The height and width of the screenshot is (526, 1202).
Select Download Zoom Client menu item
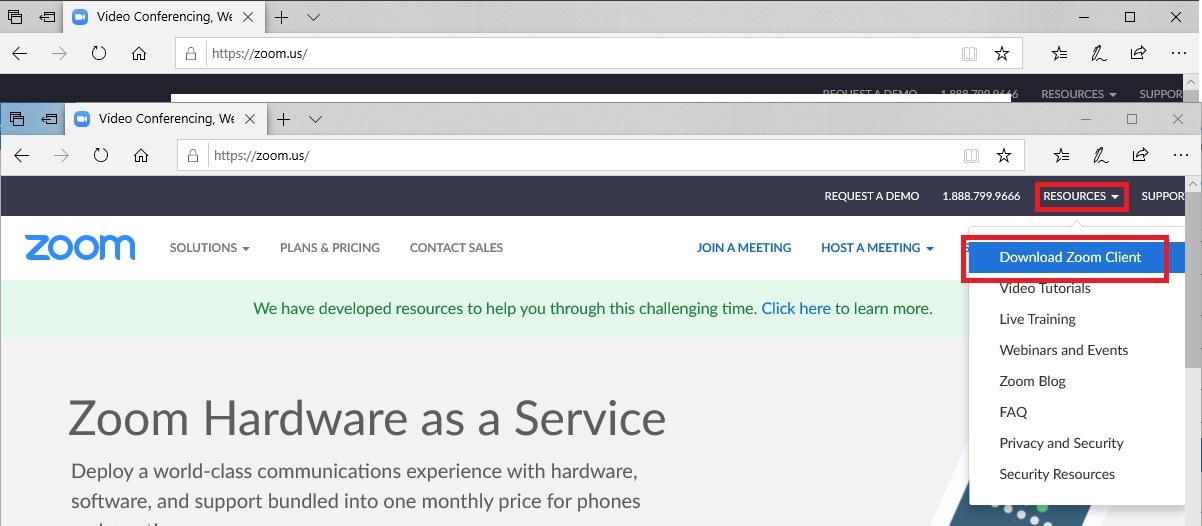[1069, 257]
